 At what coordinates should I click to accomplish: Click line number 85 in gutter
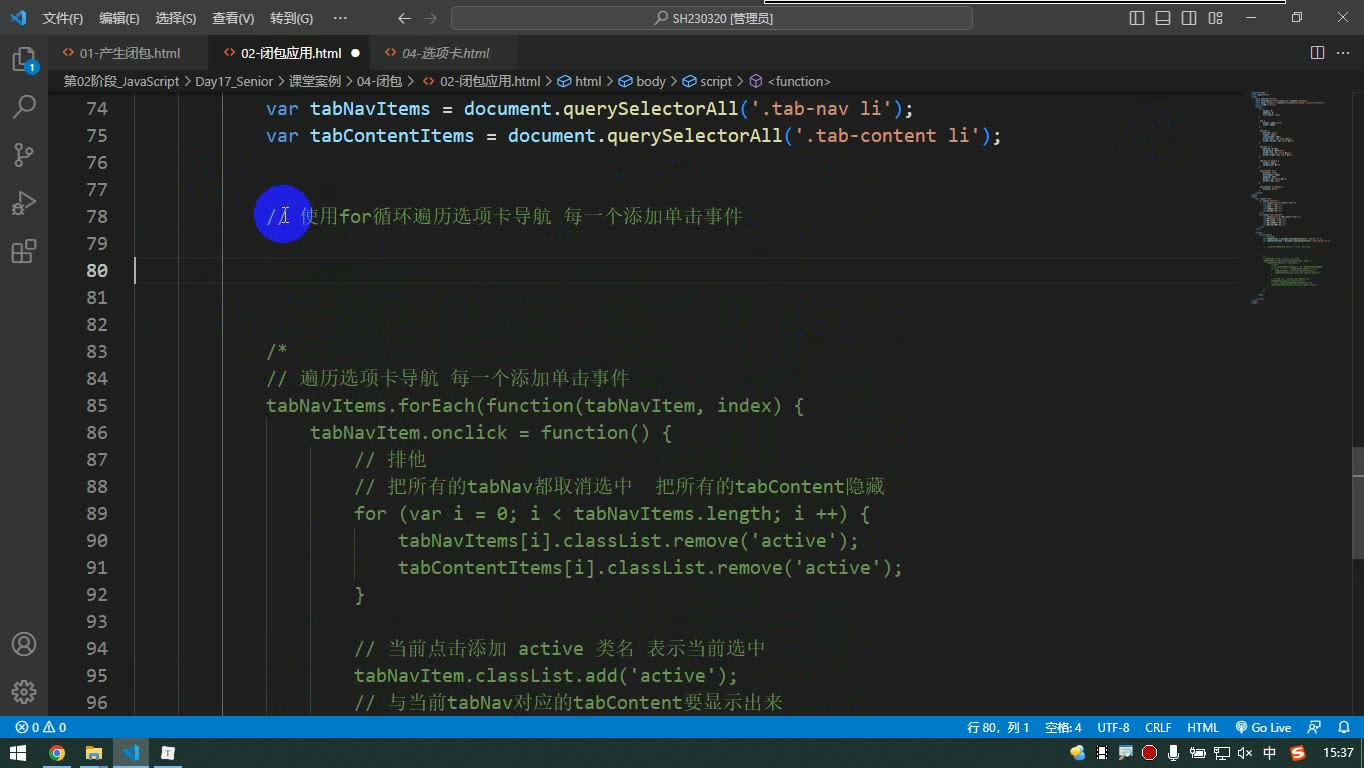97,405
